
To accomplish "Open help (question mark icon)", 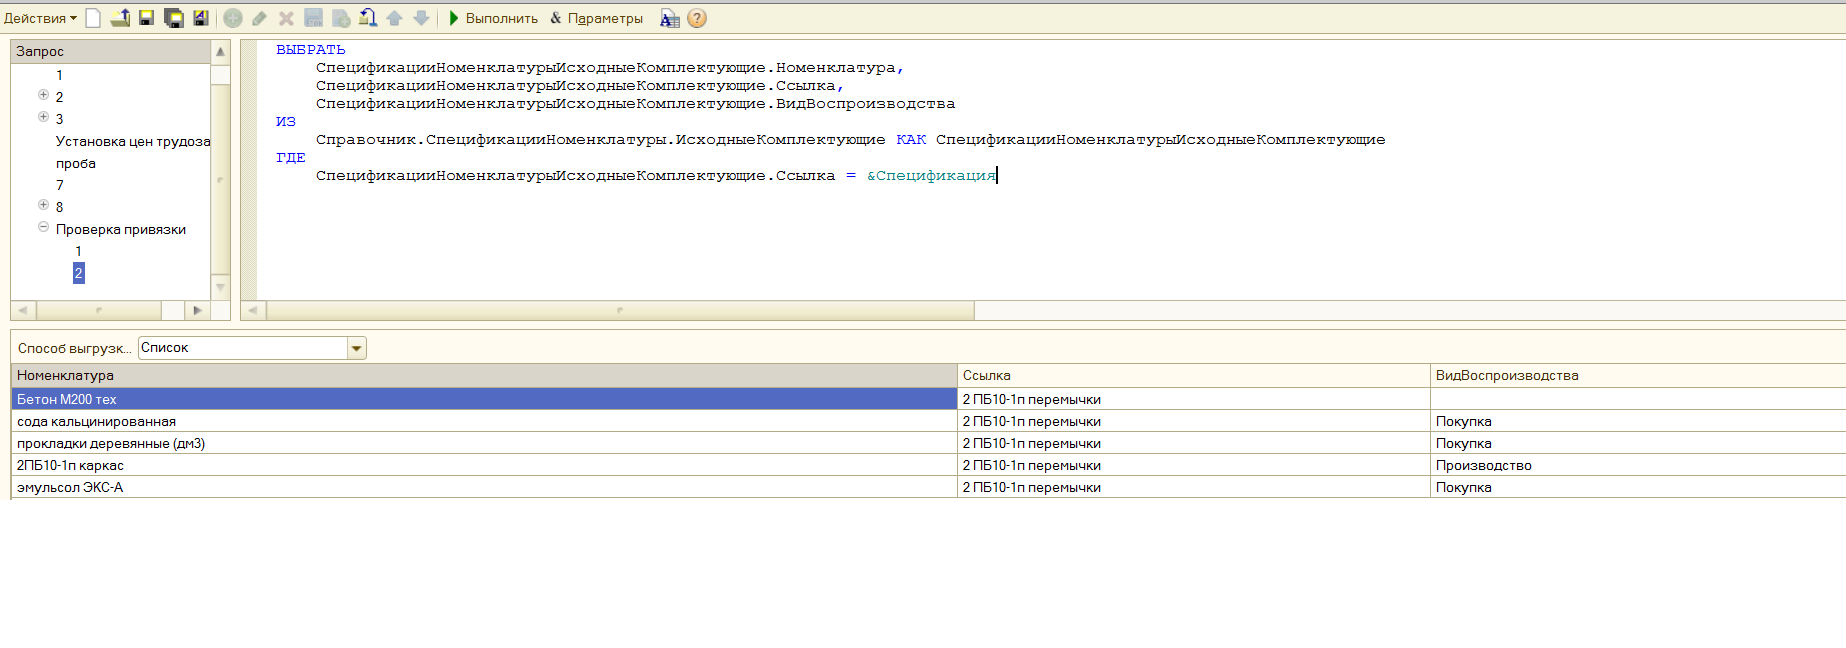I will tap(697, 18).
